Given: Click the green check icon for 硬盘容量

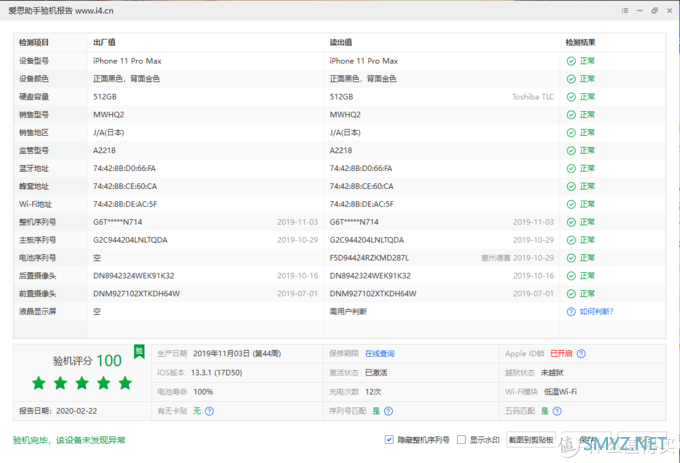Looking at the screenshot, I should (x=571, y=97).
